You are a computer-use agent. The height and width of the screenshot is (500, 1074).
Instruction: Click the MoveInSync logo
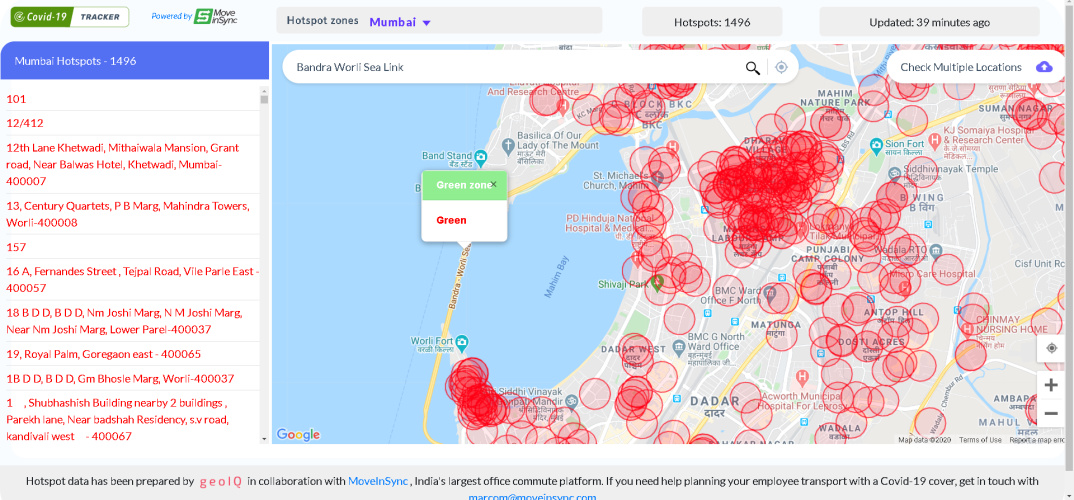click(x=216, y=17)
